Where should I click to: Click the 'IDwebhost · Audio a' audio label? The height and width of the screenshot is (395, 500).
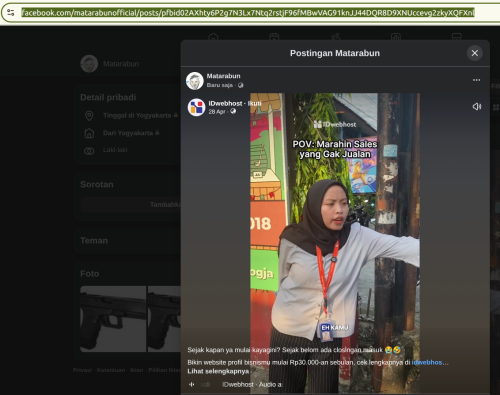coord(252,384)
